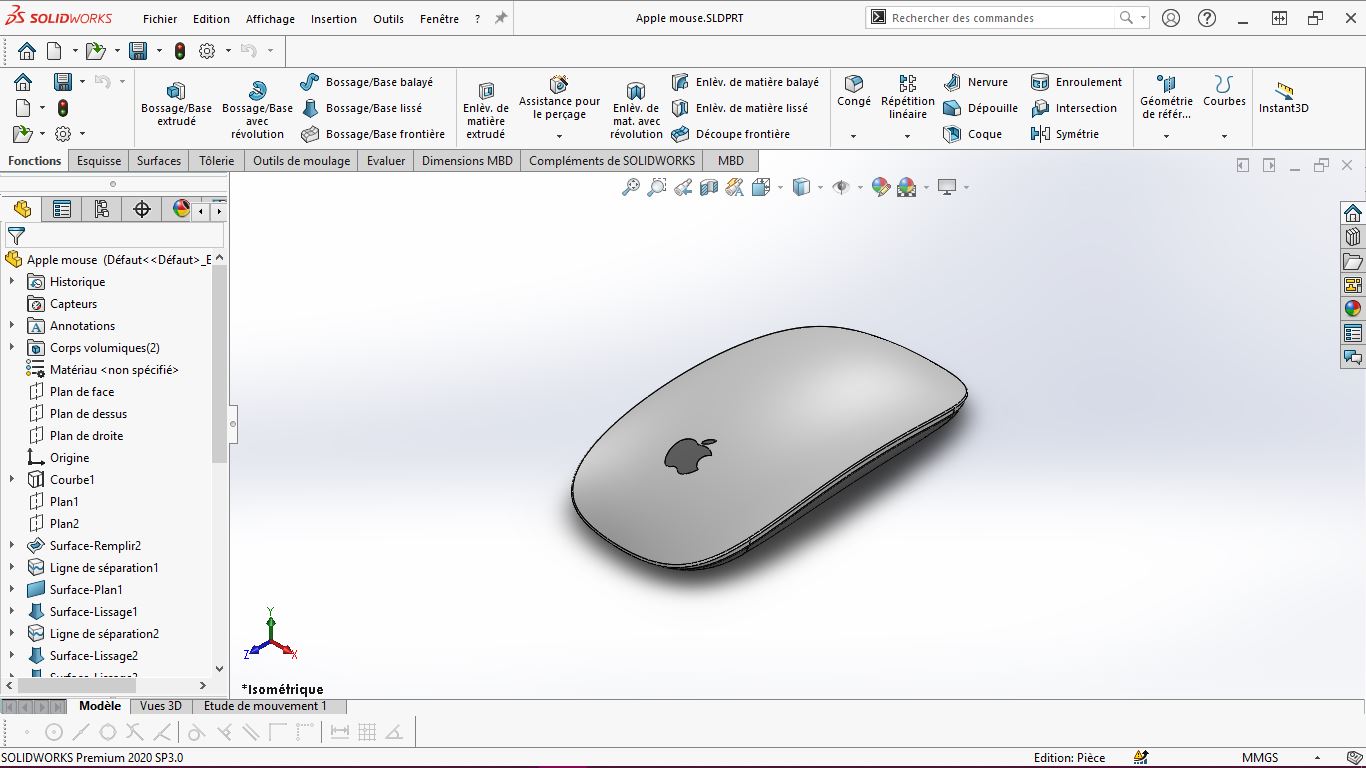The width and height of the screenshot is (1366, 768).
Task: Click the feature tree filter icon
Action: (x=16, y=236)
